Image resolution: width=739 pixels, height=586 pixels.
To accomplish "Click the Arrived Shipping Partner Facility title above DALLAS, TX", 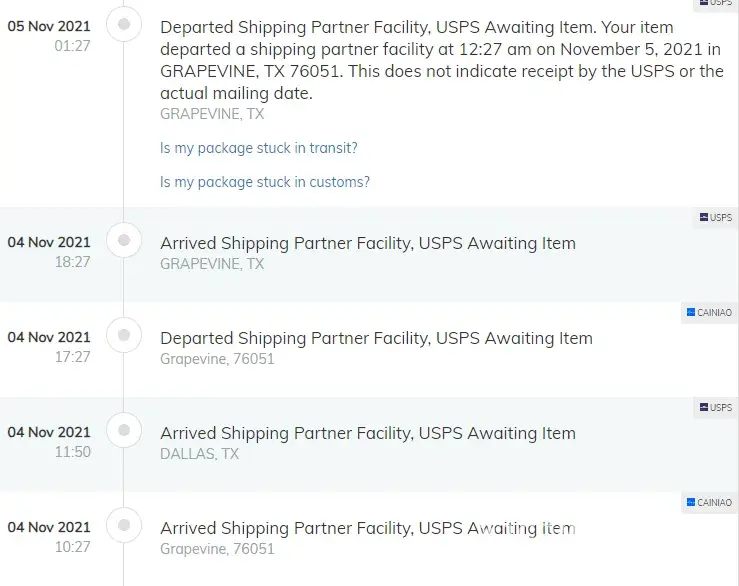I will pos(368,433).
